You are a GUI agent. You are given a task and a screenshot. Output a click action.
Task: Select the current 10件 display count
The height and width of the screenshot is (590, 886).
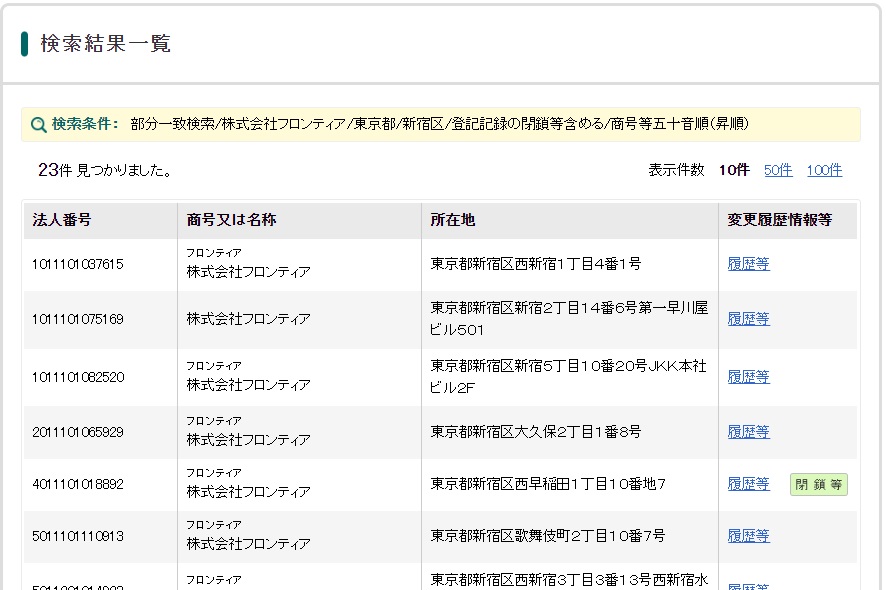click(x=734, y=170)
